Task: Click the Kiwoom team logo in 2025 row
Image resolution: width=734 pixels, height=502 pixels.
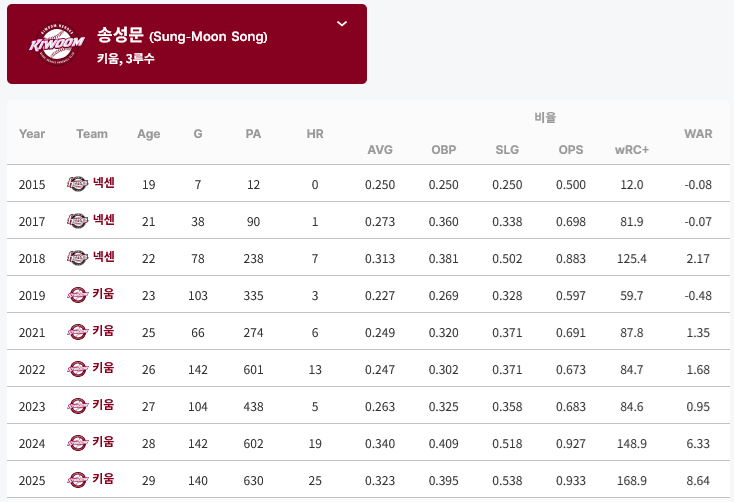Action: pos(77,480)
